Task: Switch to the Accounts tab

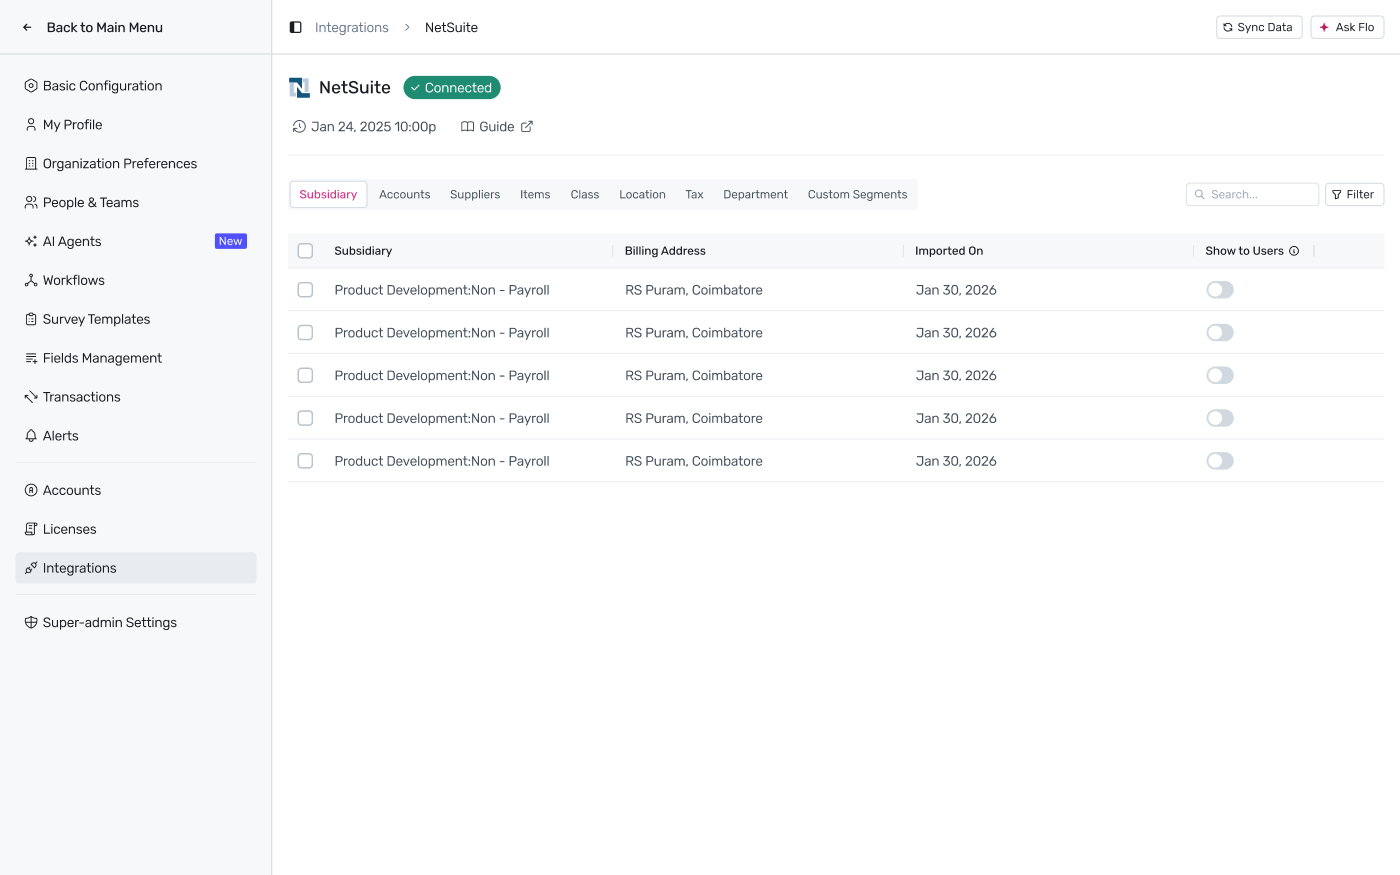Action: tap(404, 194)
